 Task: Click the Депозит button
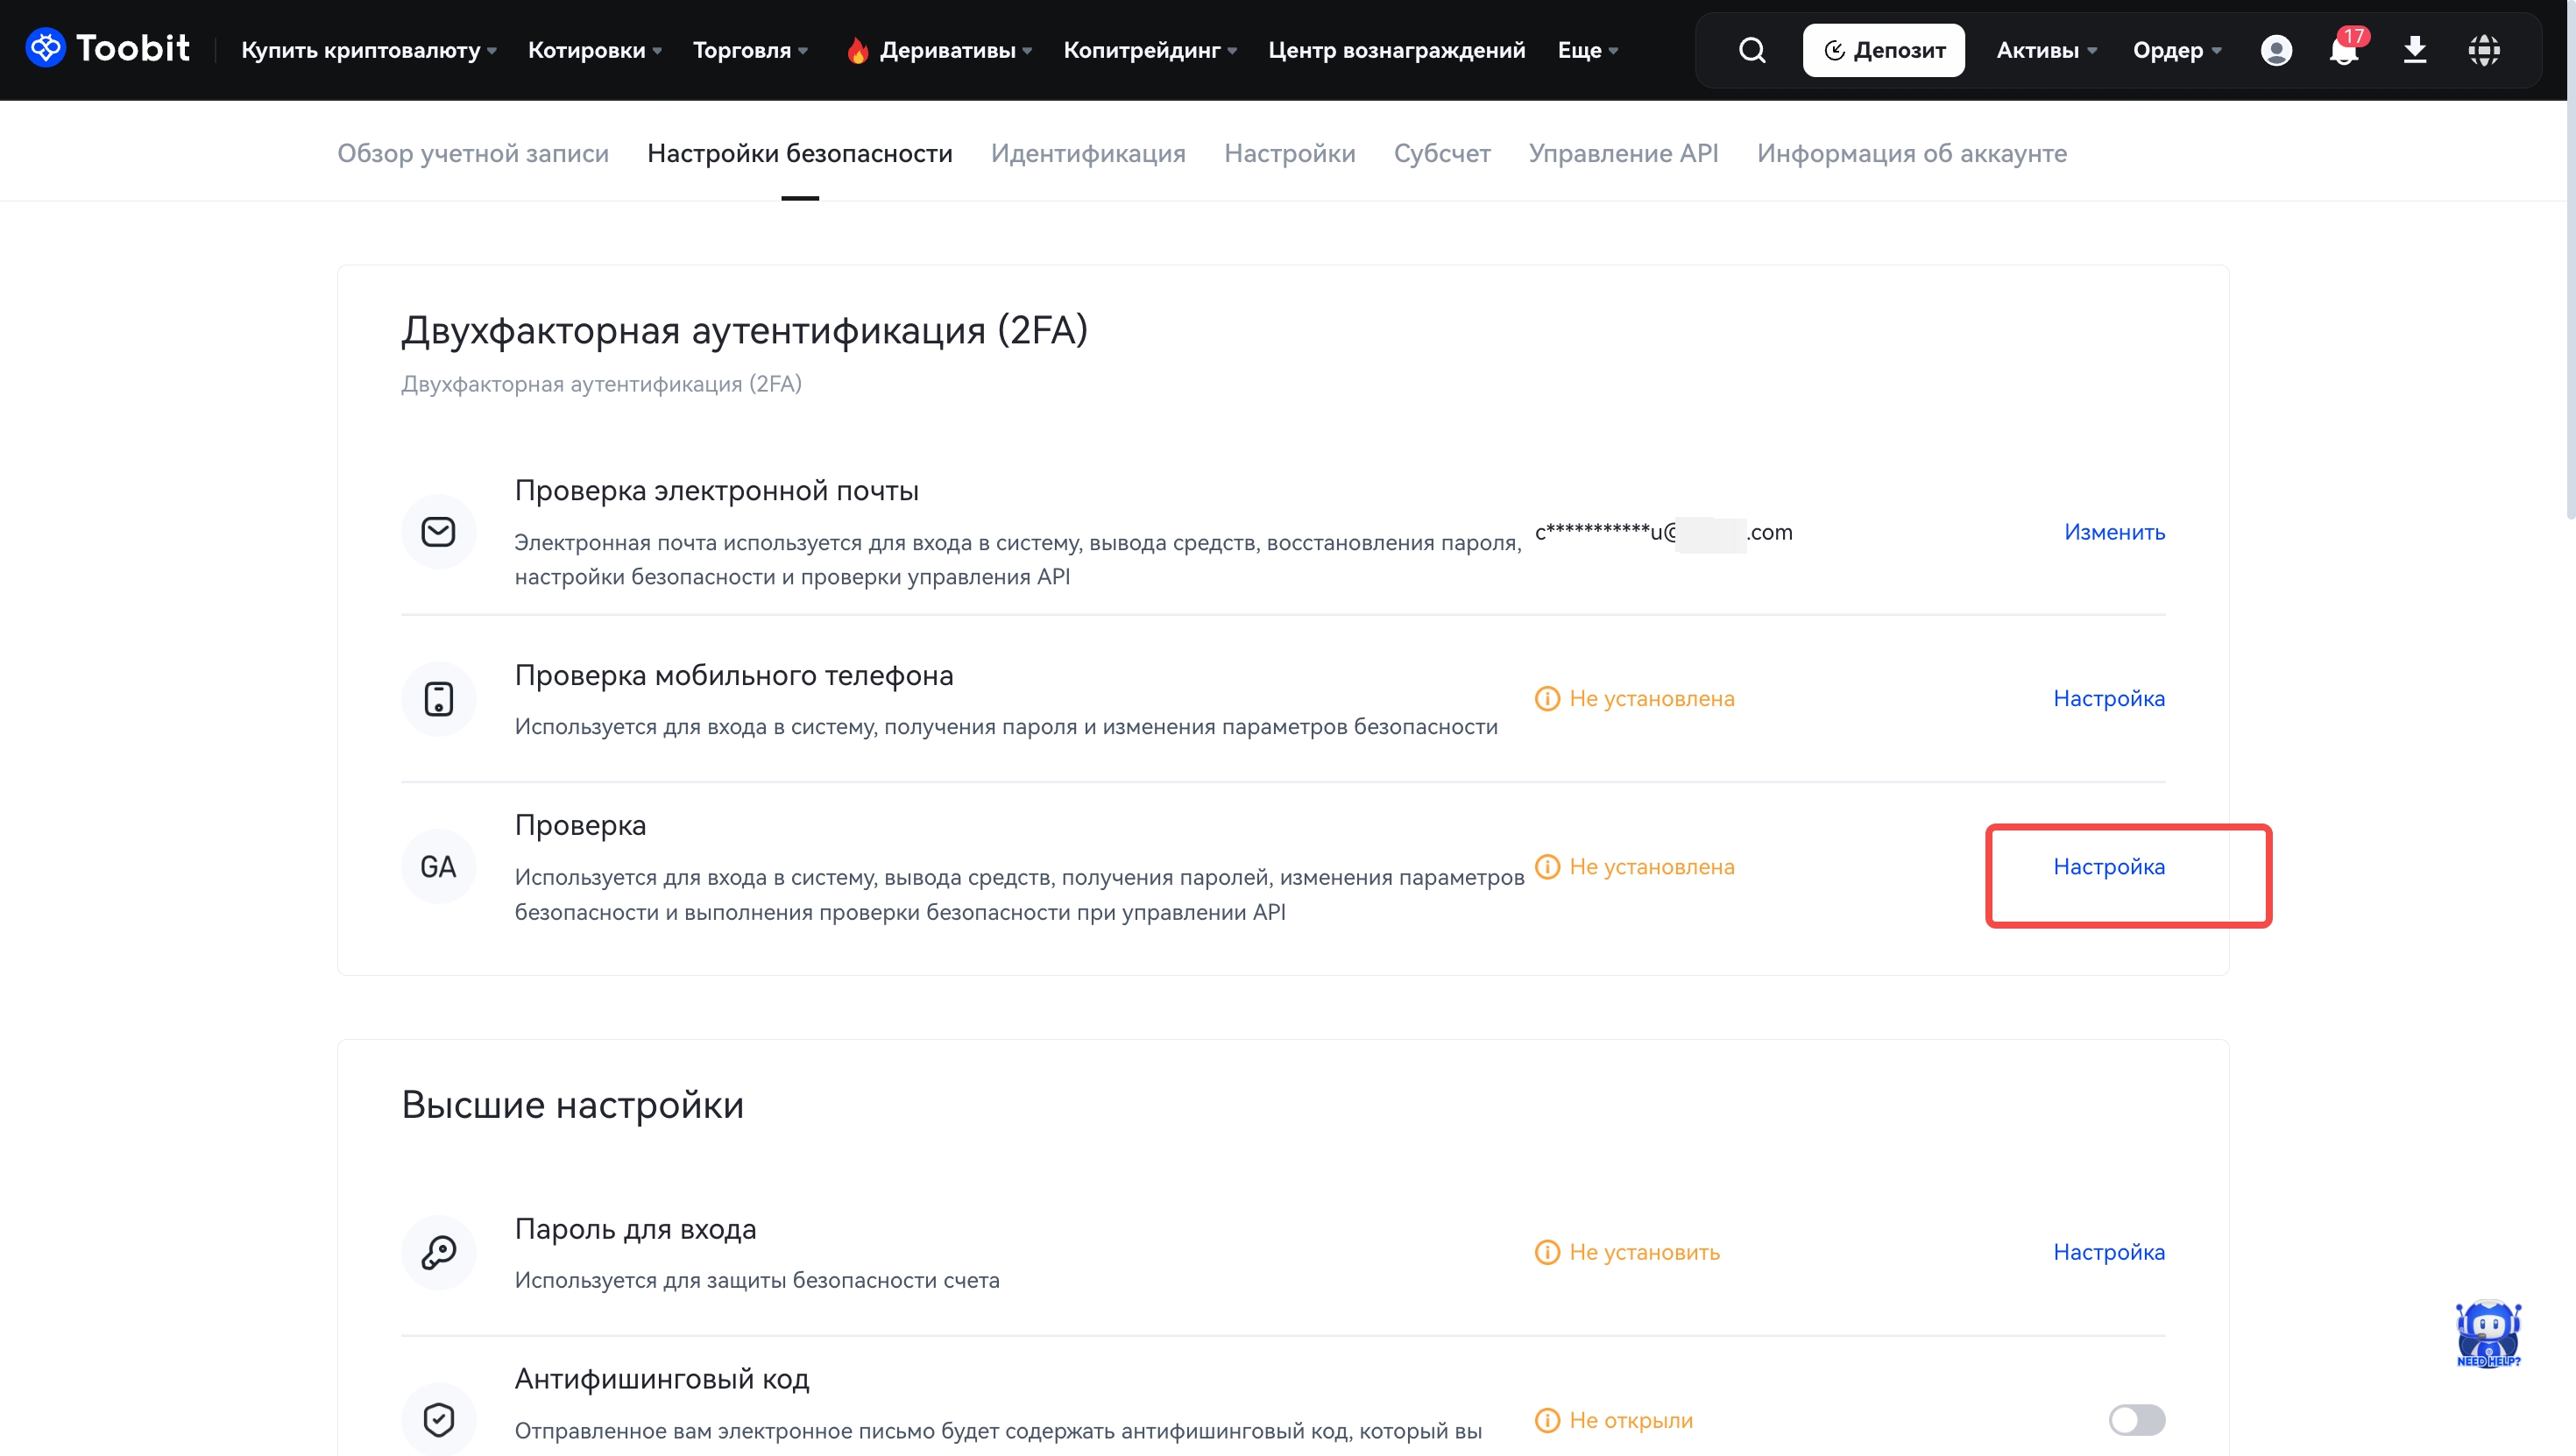click(x=1883, y=50)
